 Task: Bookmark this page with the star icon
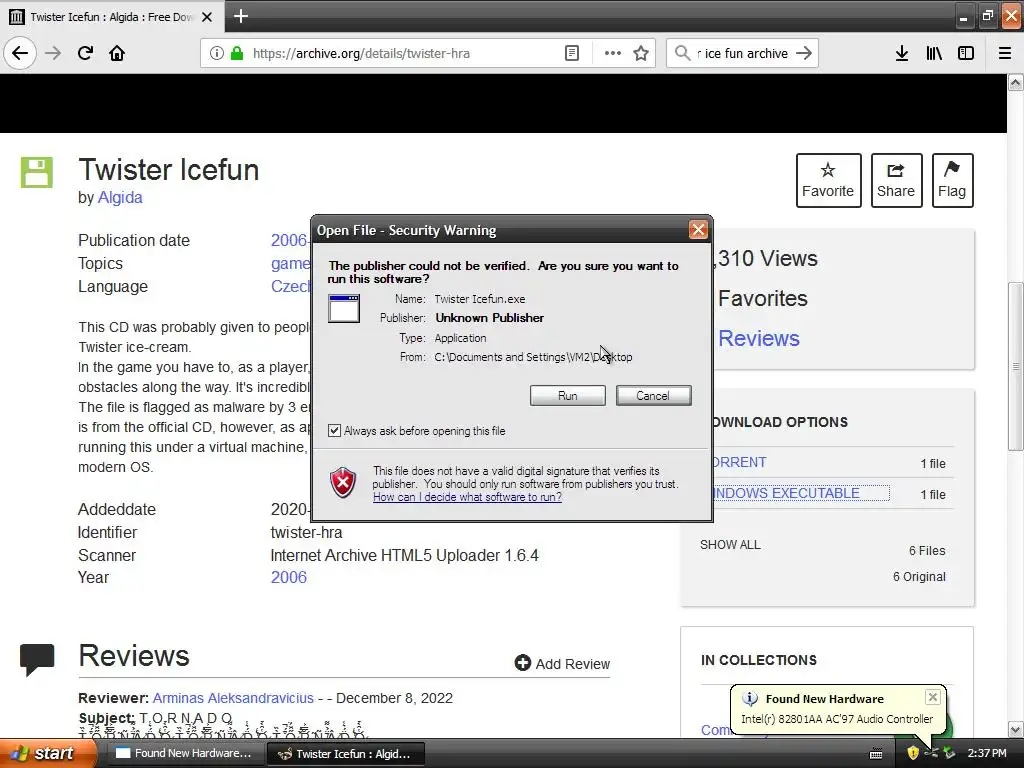pos(641,53)
